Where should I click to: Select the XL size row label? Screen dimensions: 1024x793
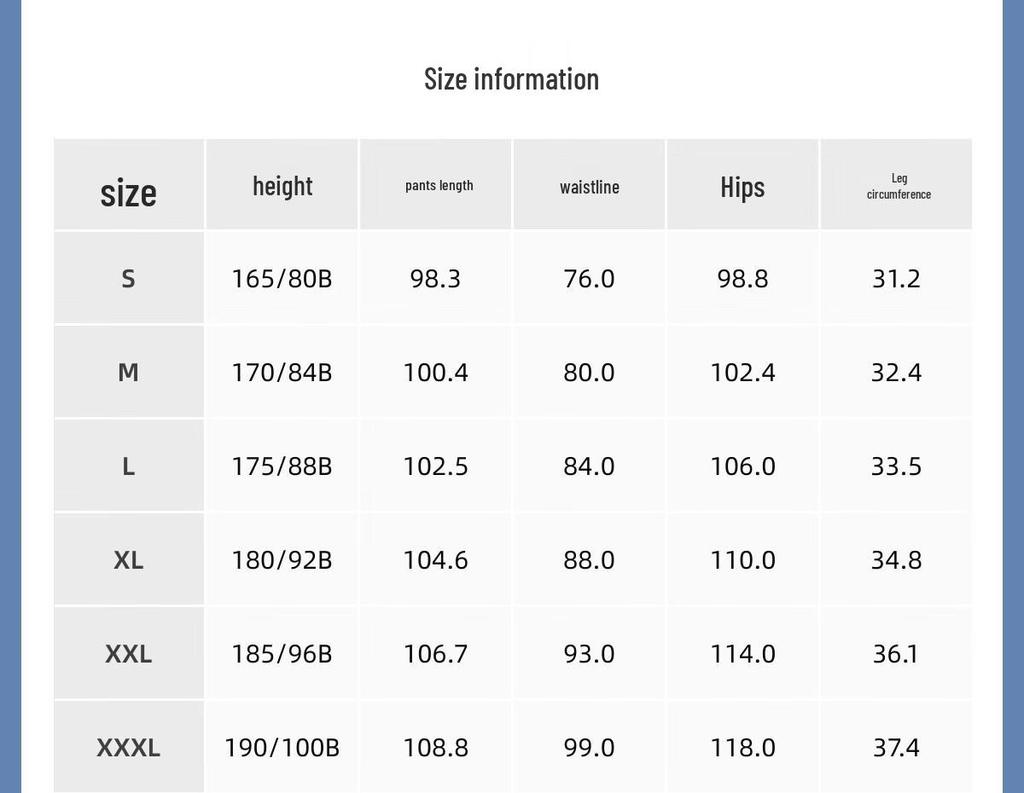[x=129, y=560]
